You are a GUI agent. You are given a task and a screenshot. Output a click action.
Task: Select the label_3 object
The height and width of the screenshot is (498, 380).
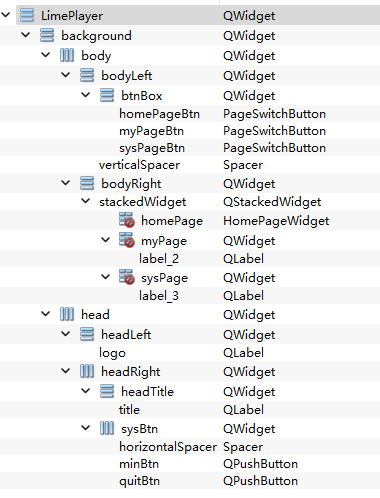tap(159, 296)
